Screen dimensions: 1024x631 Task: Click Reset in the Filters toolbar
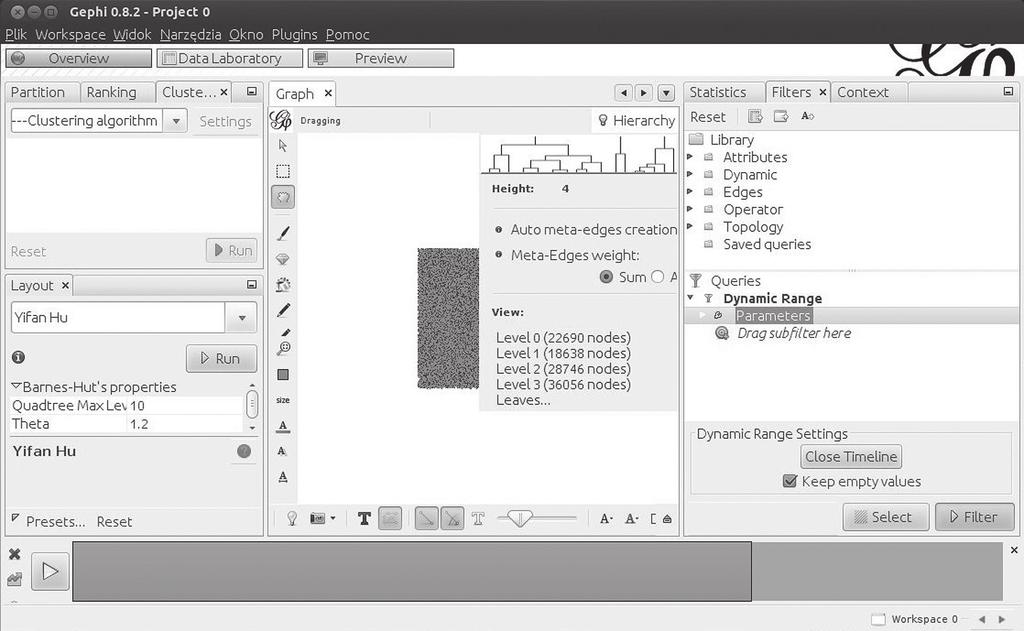[708, 117]
